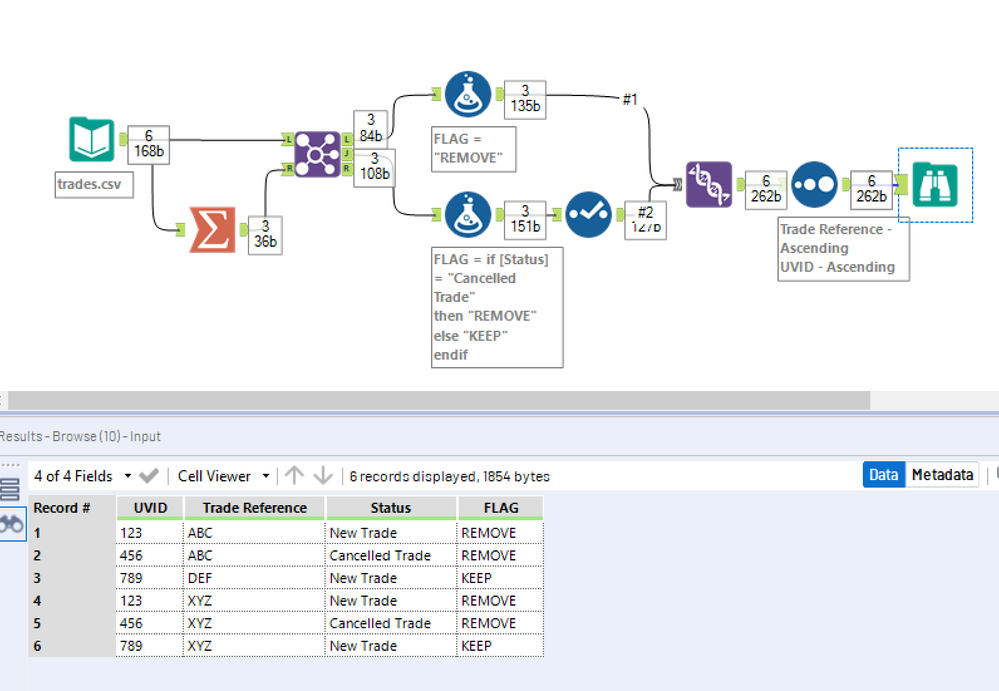Image resolution: width=999 pixels, height=691 pixels.
Task: Click the #1 connection label
Action: click(630, 99)
